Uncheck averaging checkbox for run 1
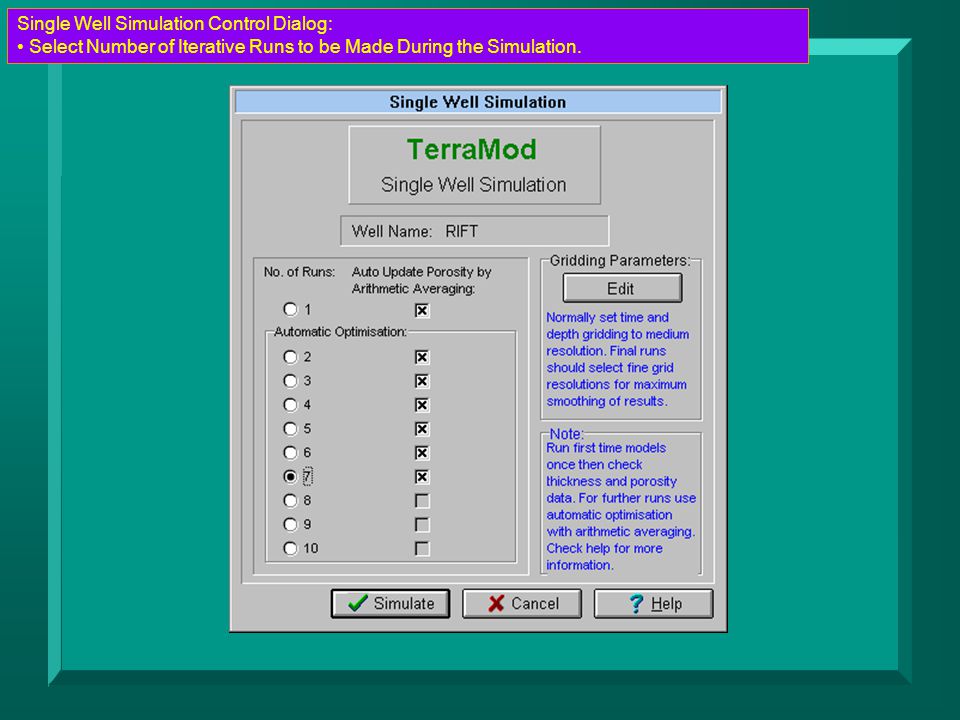This screenshot has height=720, width=960. click(422, 310)
